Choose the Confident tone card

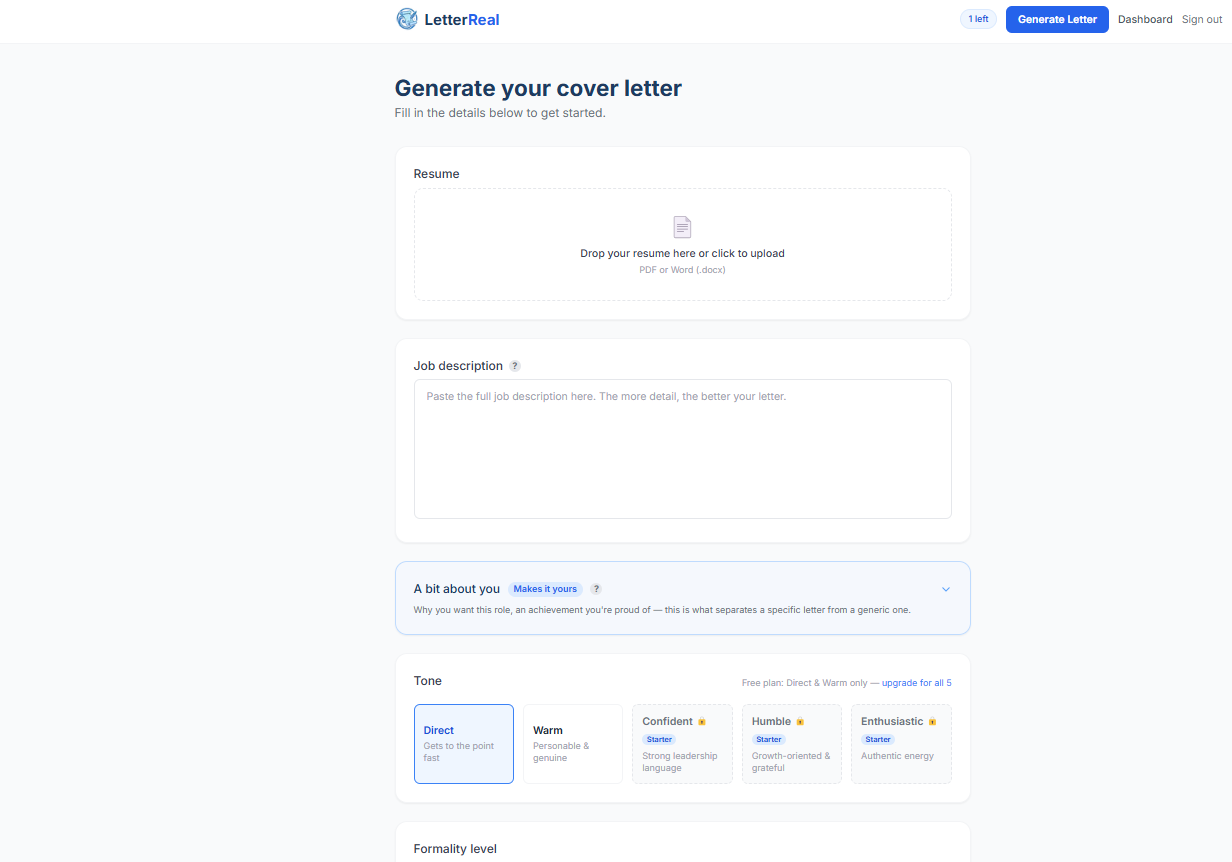[682, 744]
